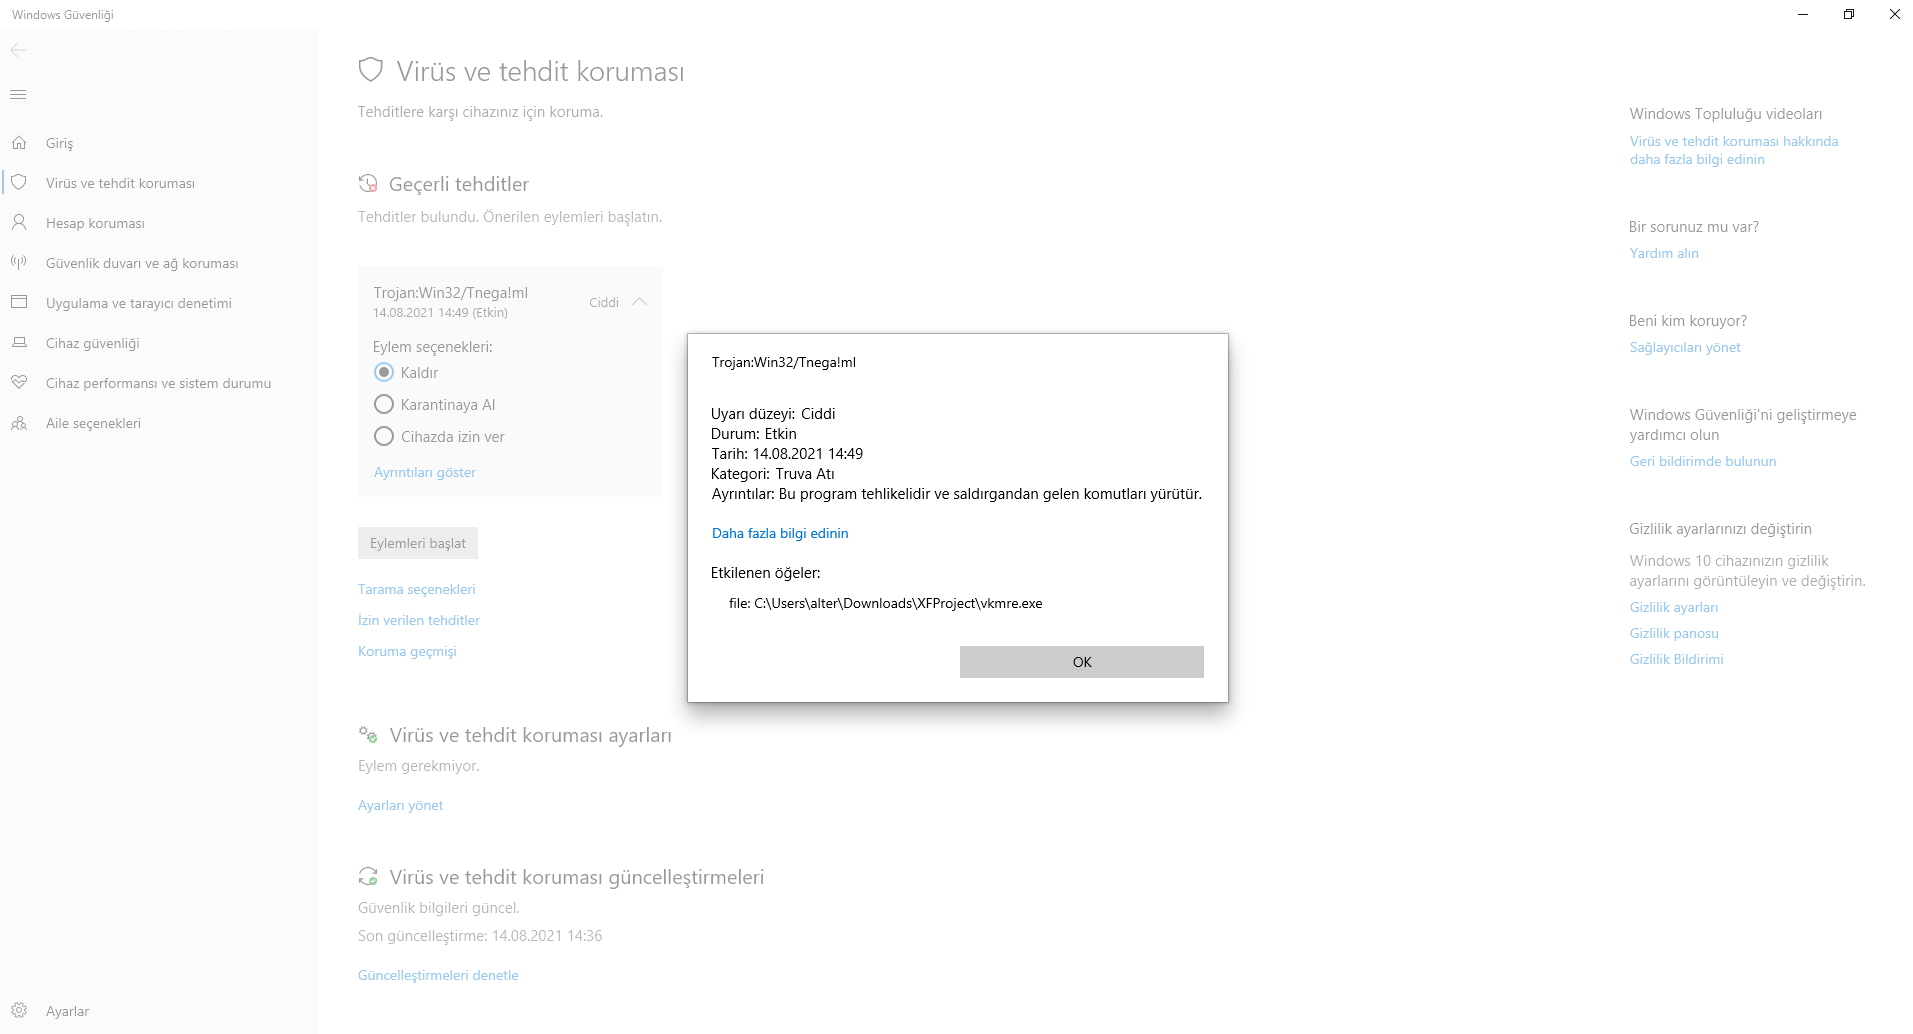Viewport: 1913px width, 1034px height.
Task: Open the Gizlilik panosu link
Action: (x=1674, y=633)
